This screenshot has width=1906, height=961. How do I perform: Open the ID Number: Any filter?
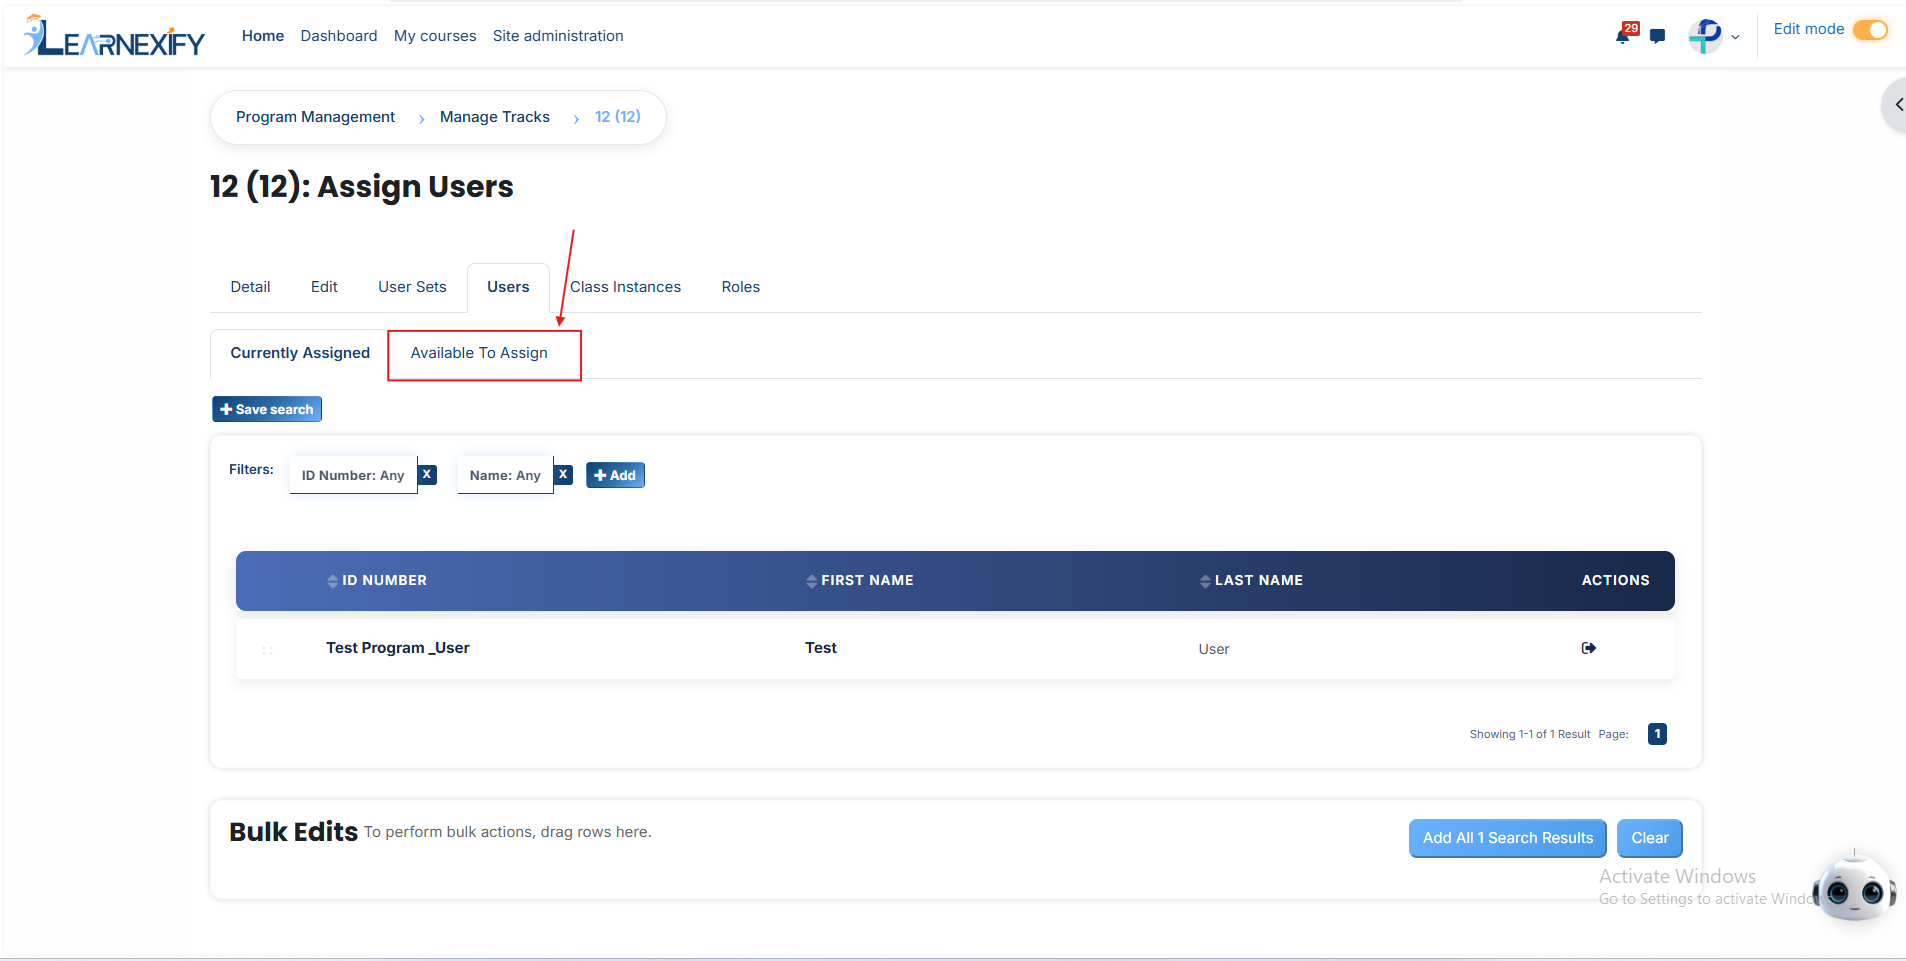353,475
